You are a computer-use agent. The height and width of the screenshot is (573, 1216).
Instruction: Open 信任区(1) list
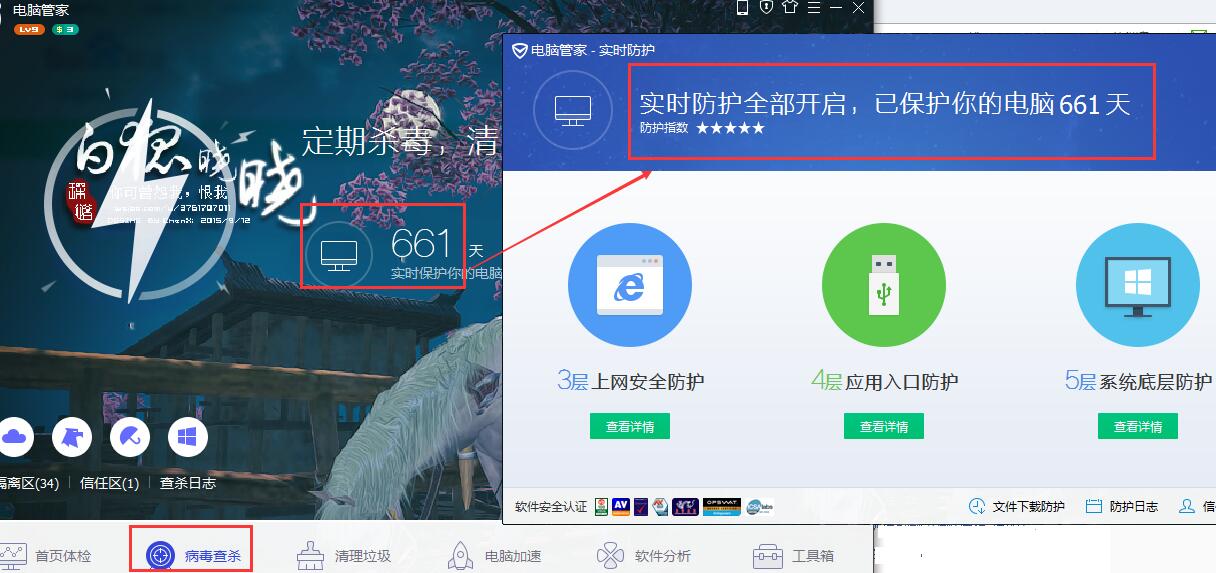(110, 483)
